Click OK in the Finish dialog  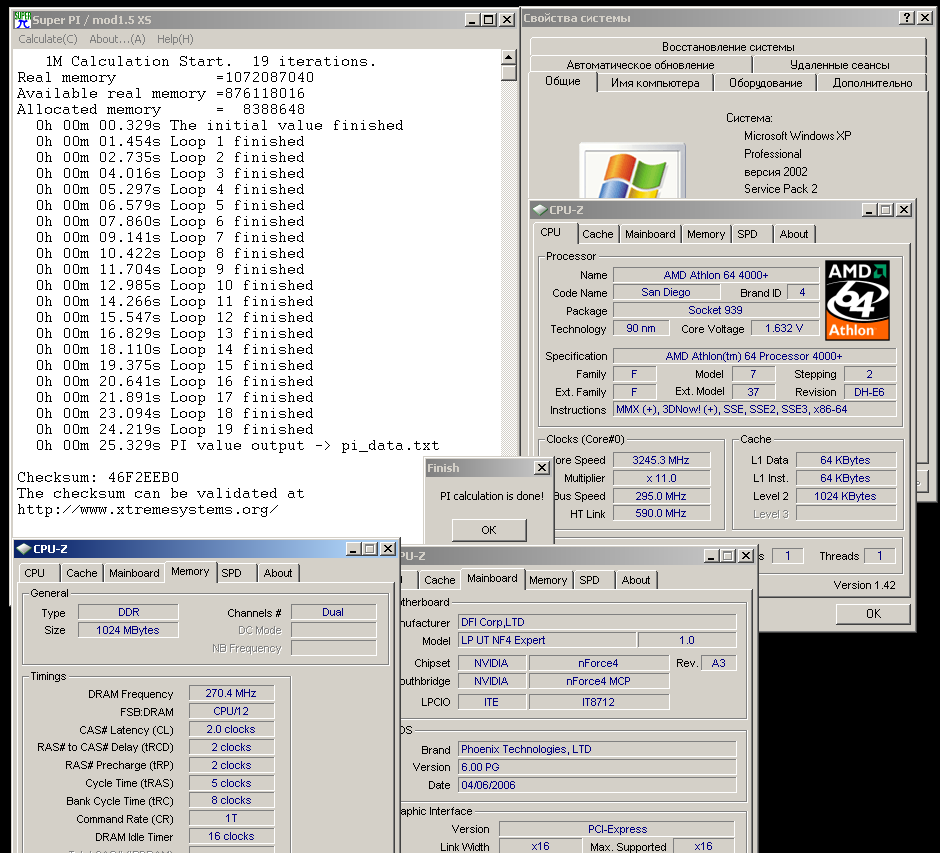pyautogui.click(x=489, y=530)
